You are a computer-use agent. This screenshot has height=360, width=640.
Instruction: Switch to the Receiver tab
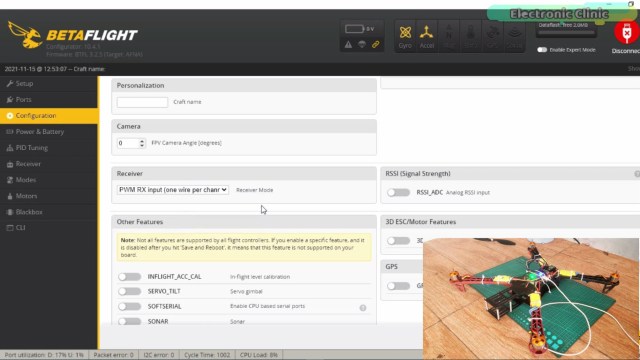[49, 164]
